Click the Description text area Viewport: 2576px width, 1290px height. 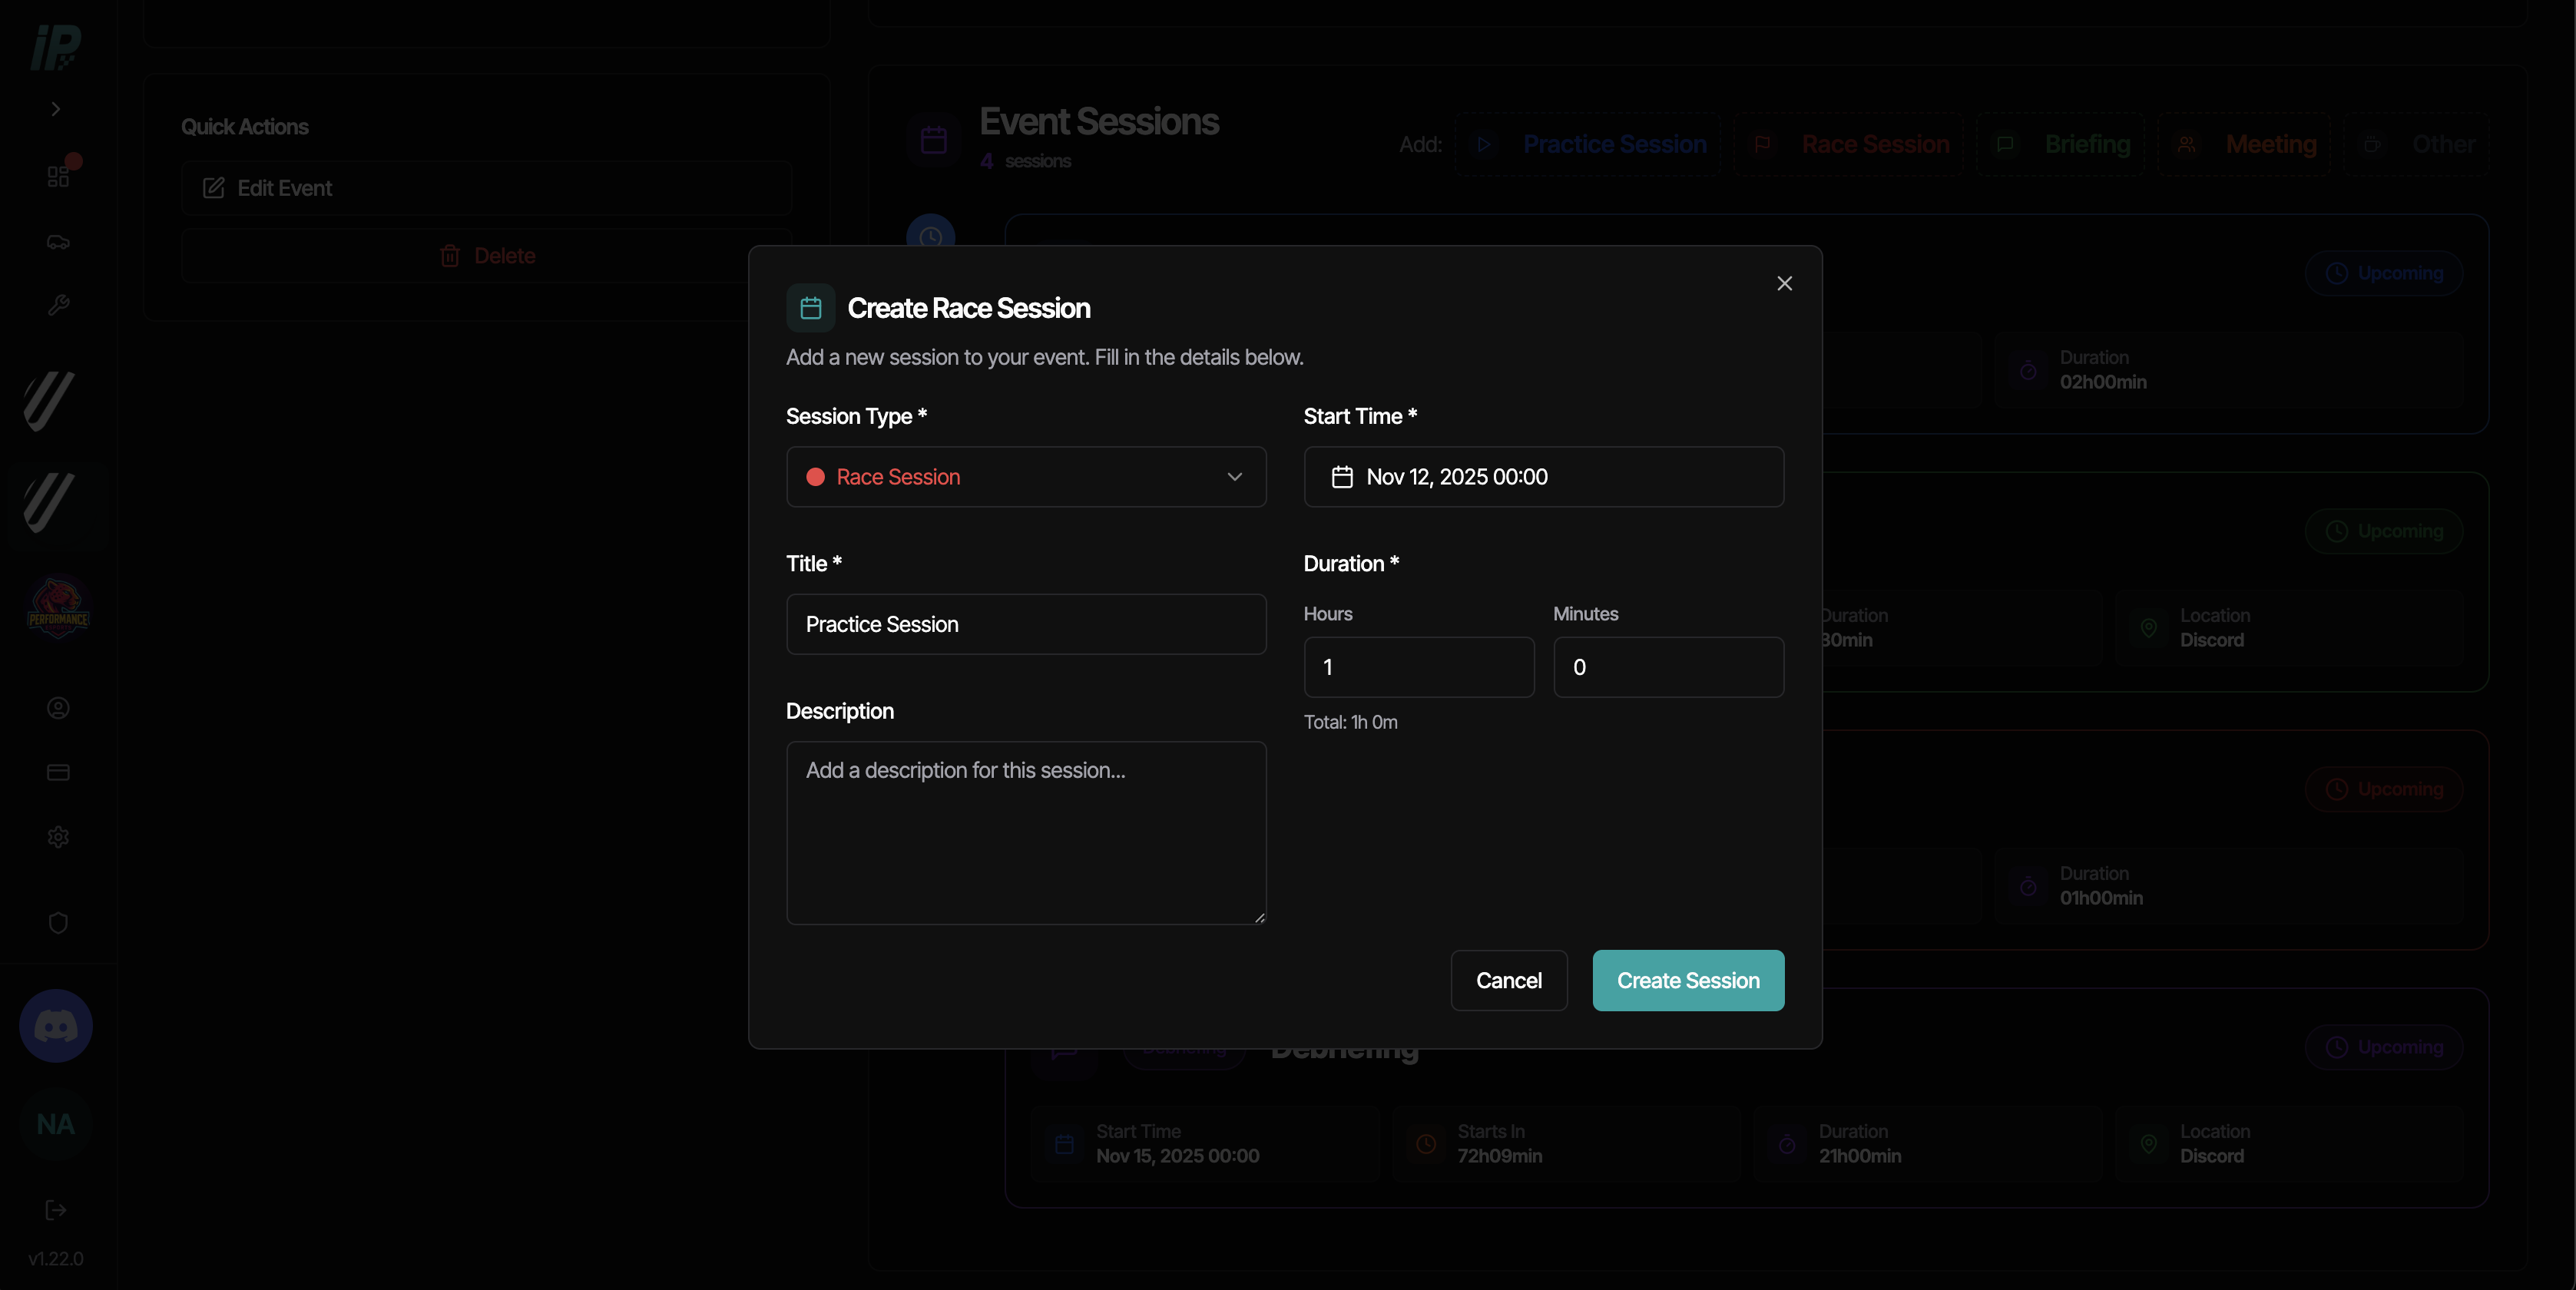point(1026,832)
